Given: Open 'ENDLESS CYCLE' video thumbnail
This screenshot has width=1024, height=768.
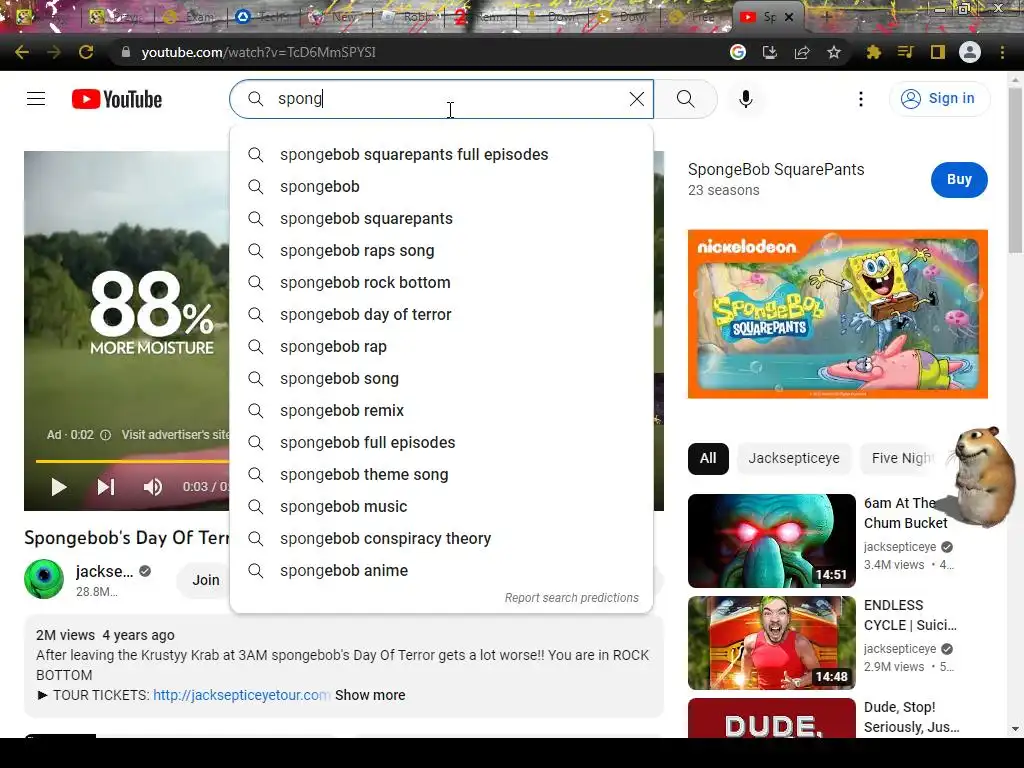Looking at the screenshot, I should coord(772,643).
